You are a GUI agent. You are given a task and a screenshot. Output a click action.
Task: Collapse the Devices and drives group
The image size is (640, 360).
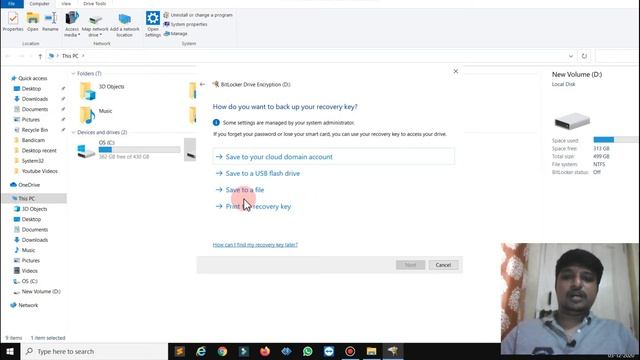[x=73, y=132]
